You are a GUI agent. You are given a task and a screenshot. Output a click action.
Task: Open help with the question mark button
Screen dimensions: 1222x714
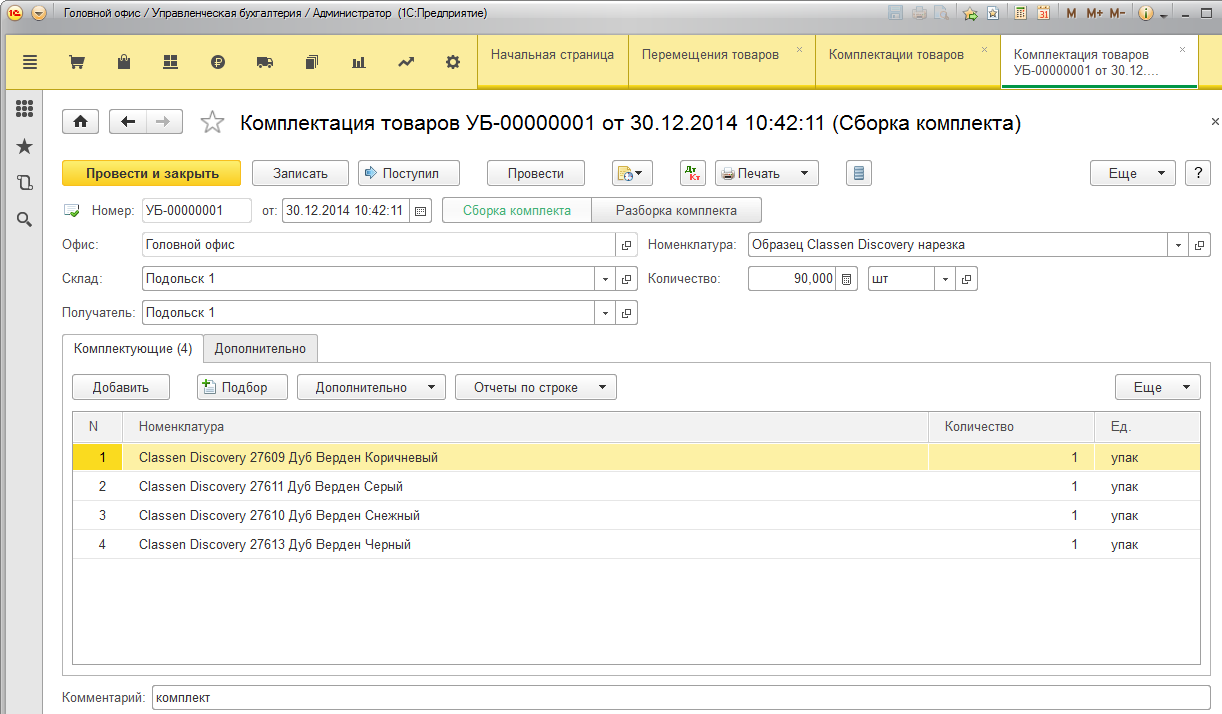[x=1198, y=173]
